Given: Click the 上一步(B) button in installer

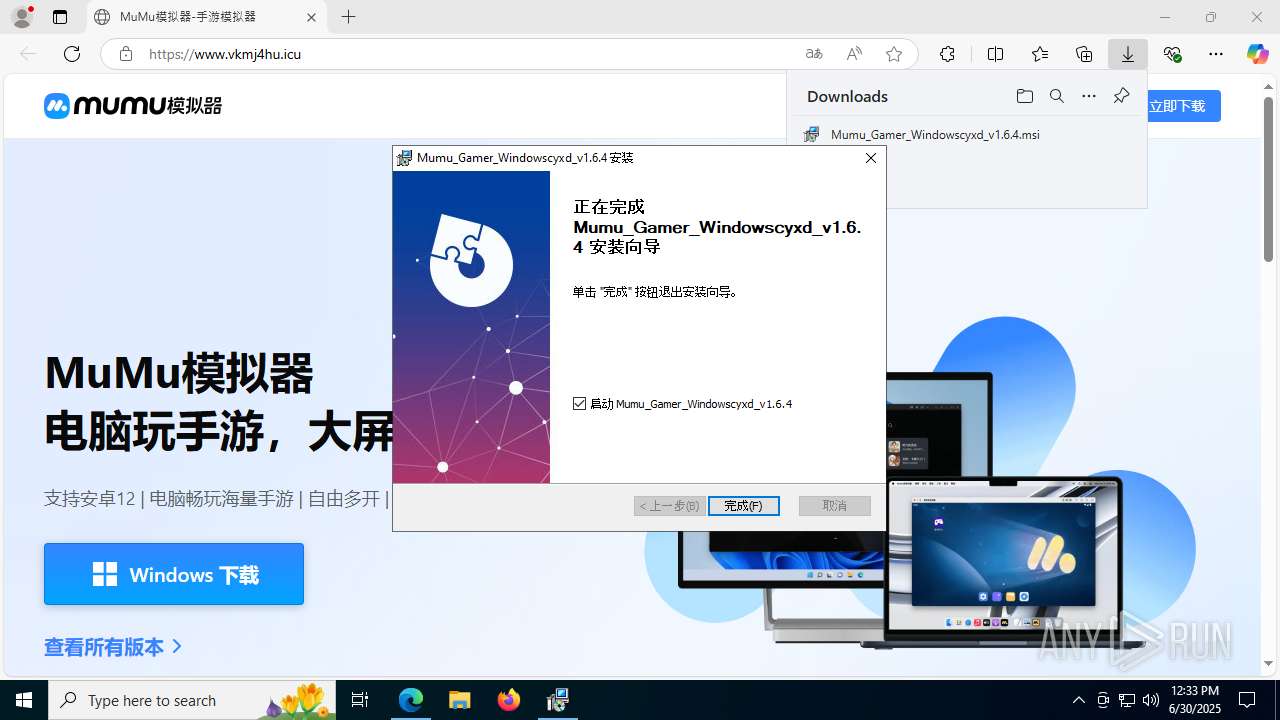Looking at the screenshot, I should coord(669,506).
